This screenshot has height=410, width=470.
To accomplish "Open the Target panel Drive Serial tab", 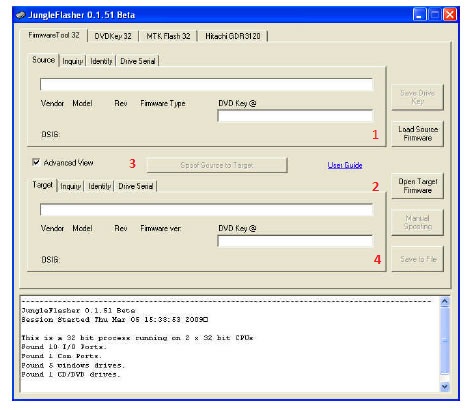I will tap(136, 186).
